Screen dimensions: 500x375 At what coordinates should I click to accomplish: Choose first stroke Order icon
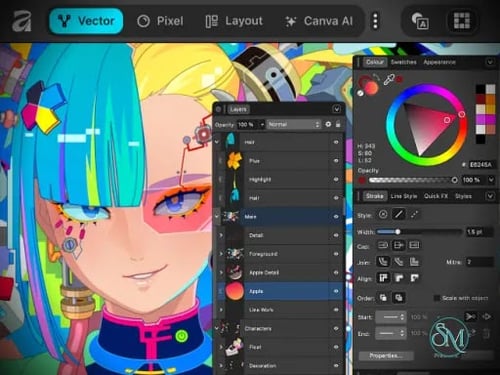(383, 298)
